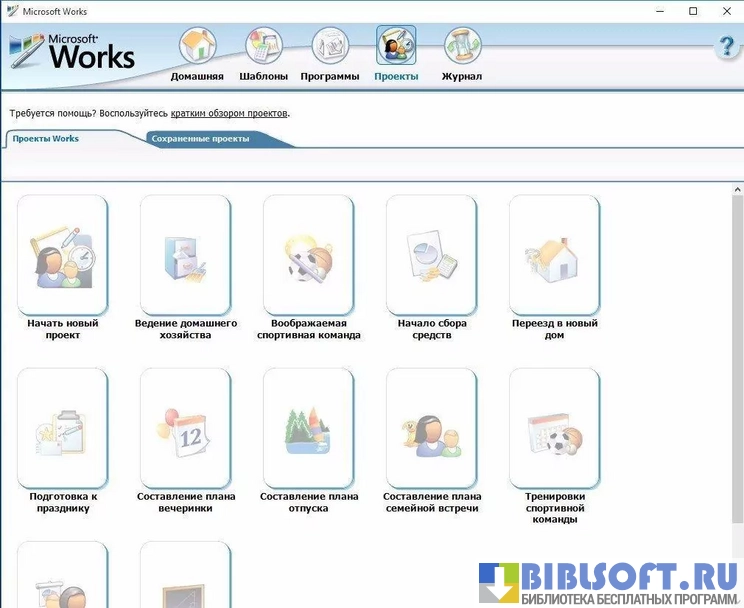Start the Начать новый проект project
Viewport: 744px width, 608px height.
pos(62,255)
